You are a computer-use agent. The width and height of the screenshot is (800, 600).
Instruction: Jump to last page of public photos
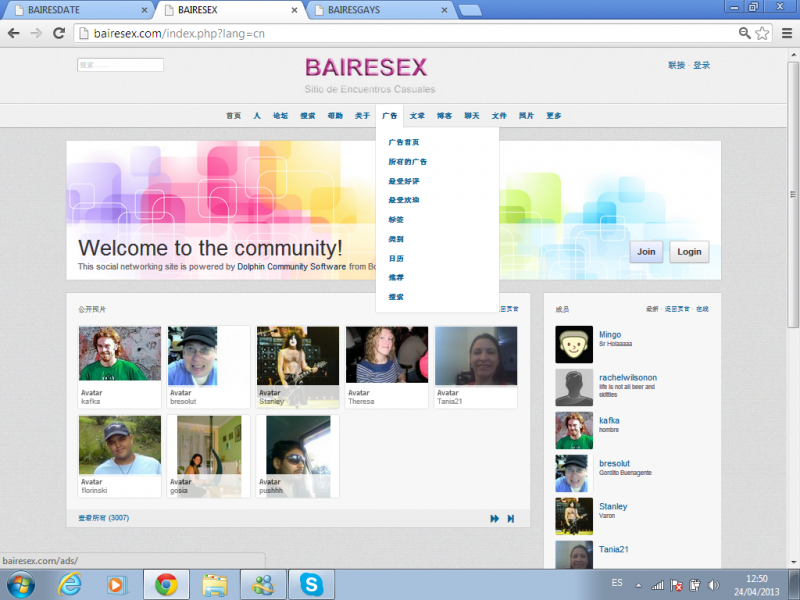coord(511,519)
